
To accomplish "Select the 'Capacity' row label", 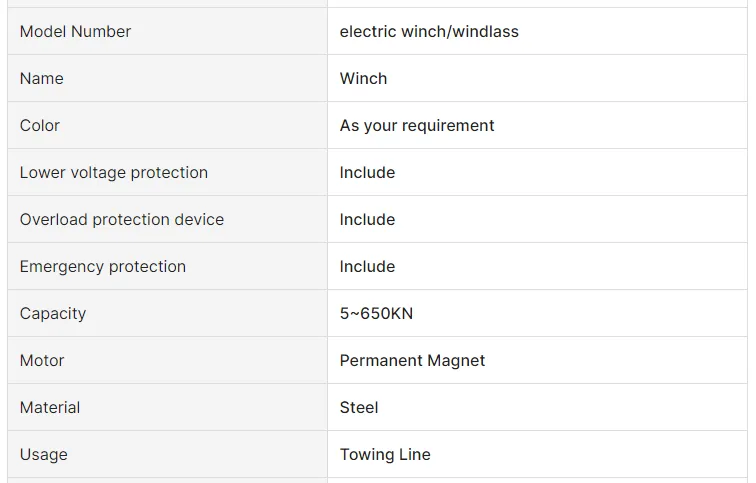I will [x=53, y=314].
